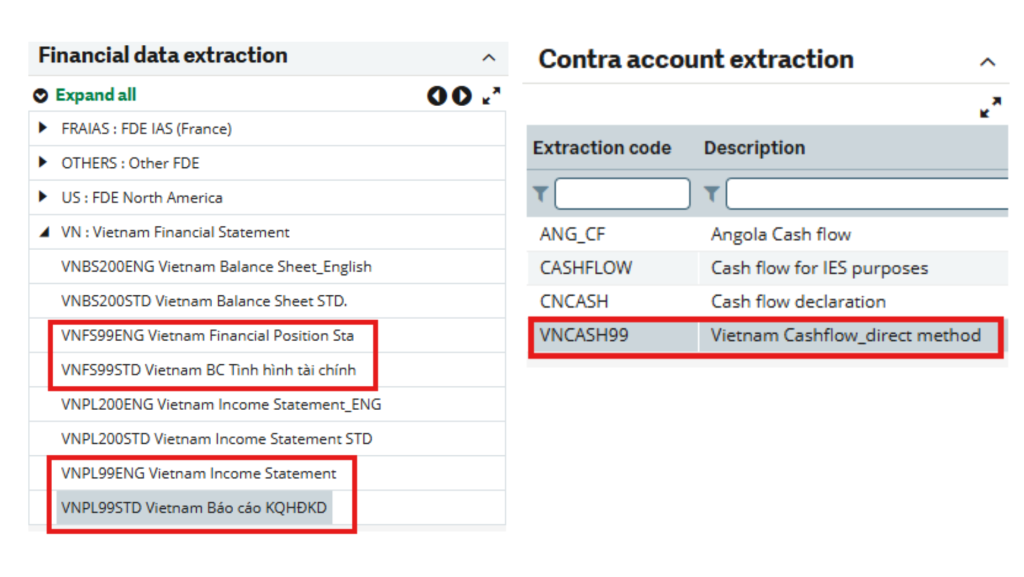Click the filter funnel icon for Description
Viewport: 1024px width, 577px height.
pos(710,193)
